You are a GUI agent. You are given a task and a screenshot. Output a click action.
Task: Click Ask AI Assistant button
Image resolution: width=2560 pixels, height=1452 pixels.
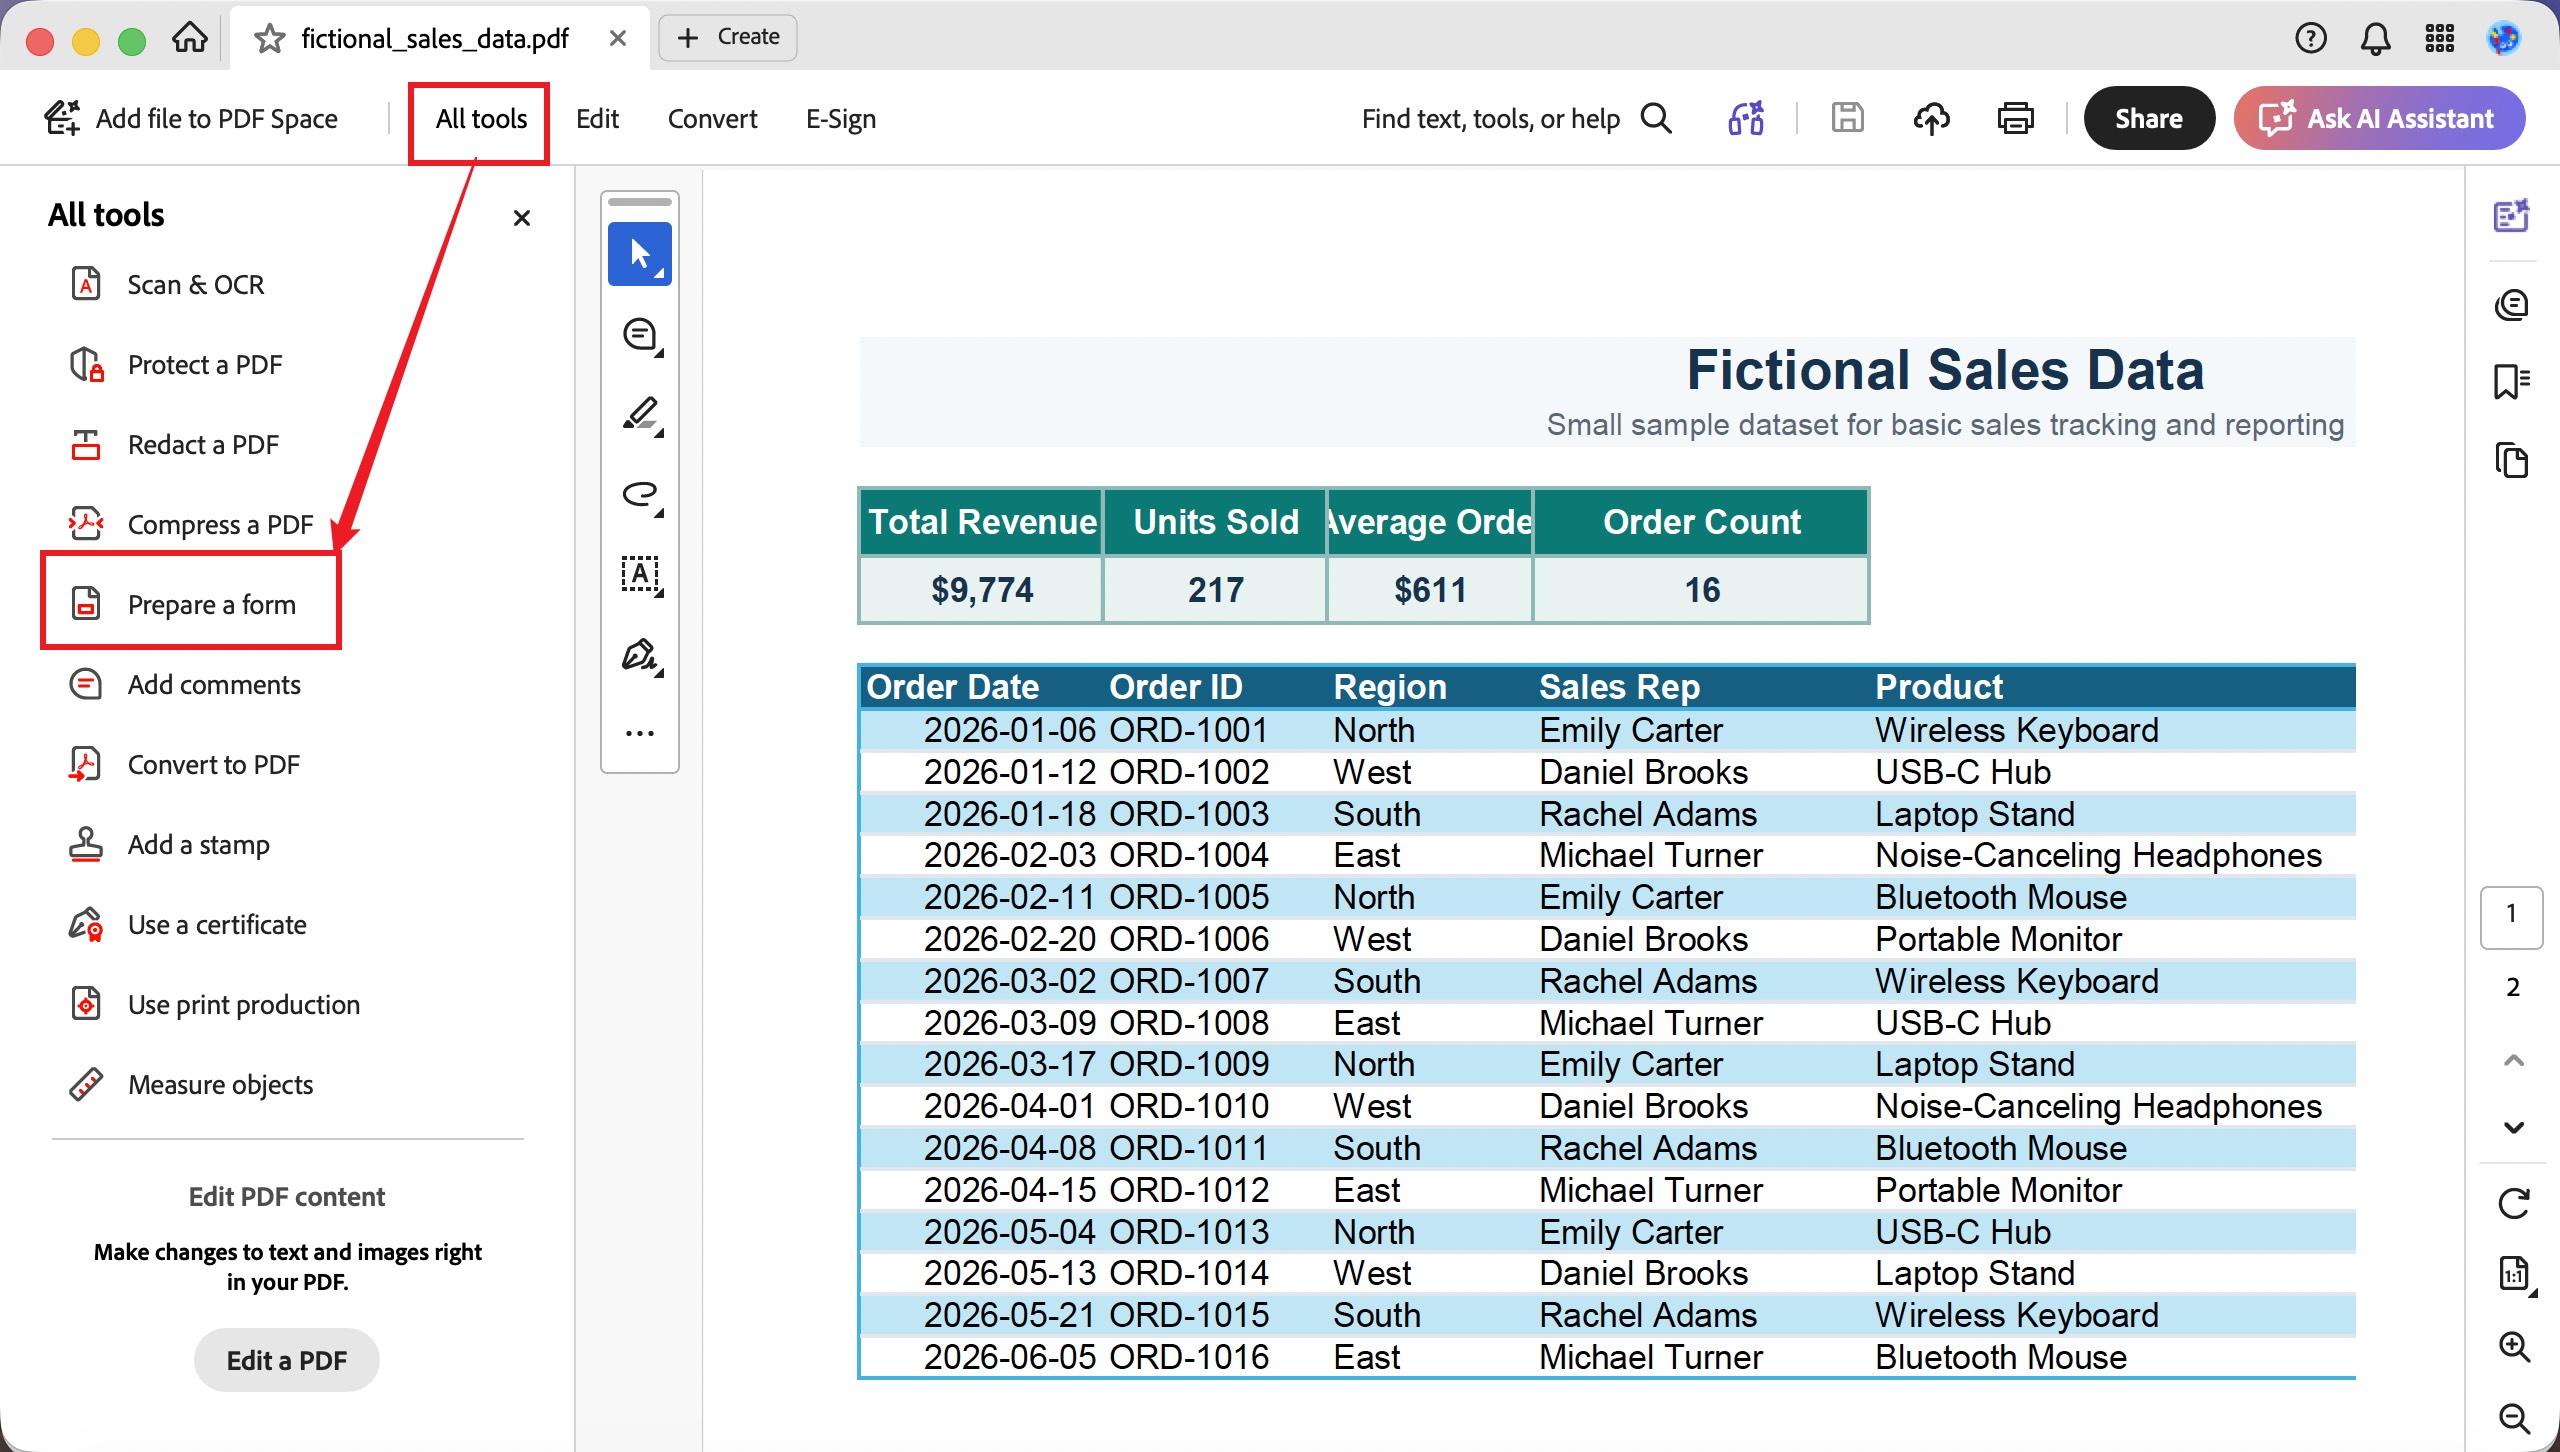pos(2379,118)
